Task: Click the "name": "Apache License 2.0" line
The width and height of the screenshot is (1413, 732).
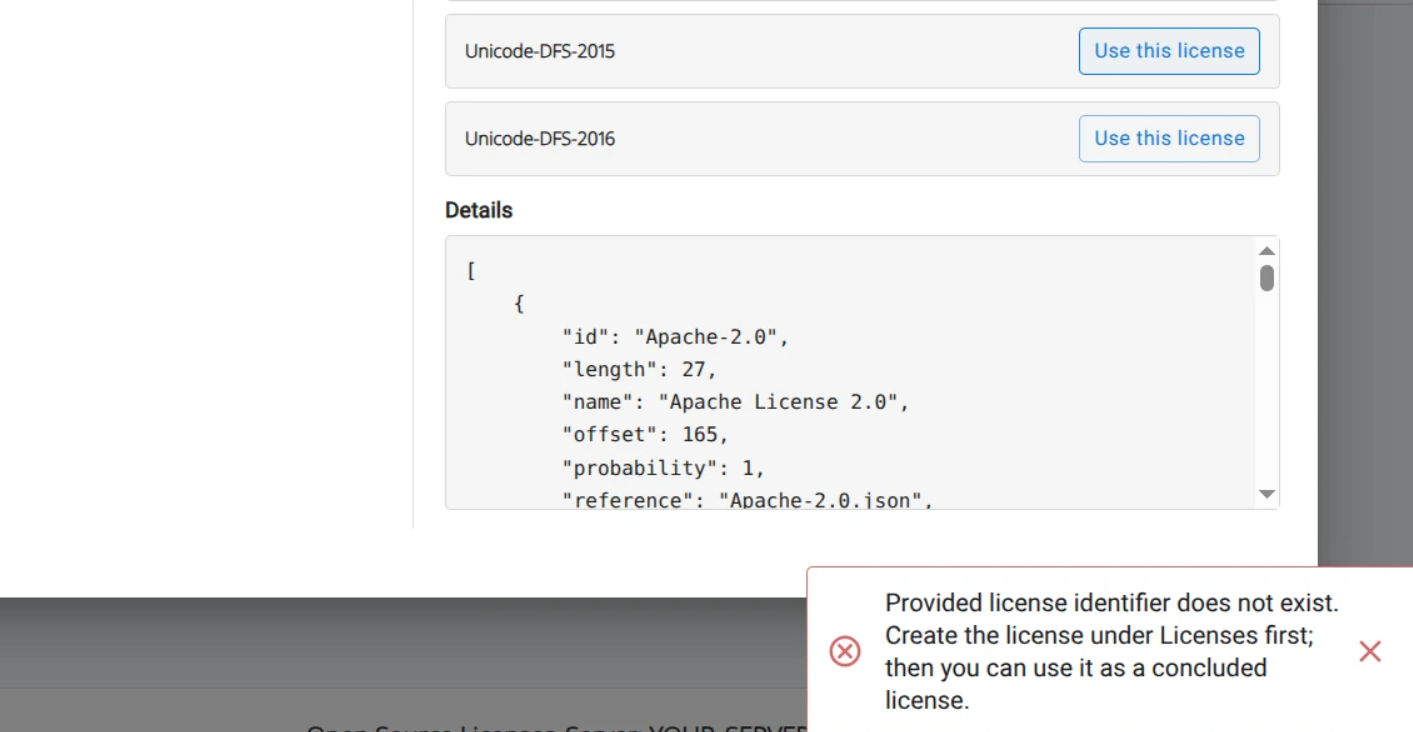Action: point(736,402)
